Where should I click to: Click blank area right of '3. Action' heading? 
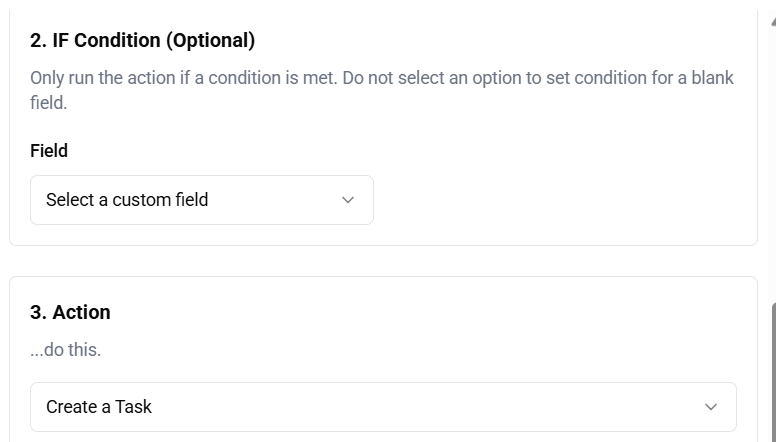420,312
